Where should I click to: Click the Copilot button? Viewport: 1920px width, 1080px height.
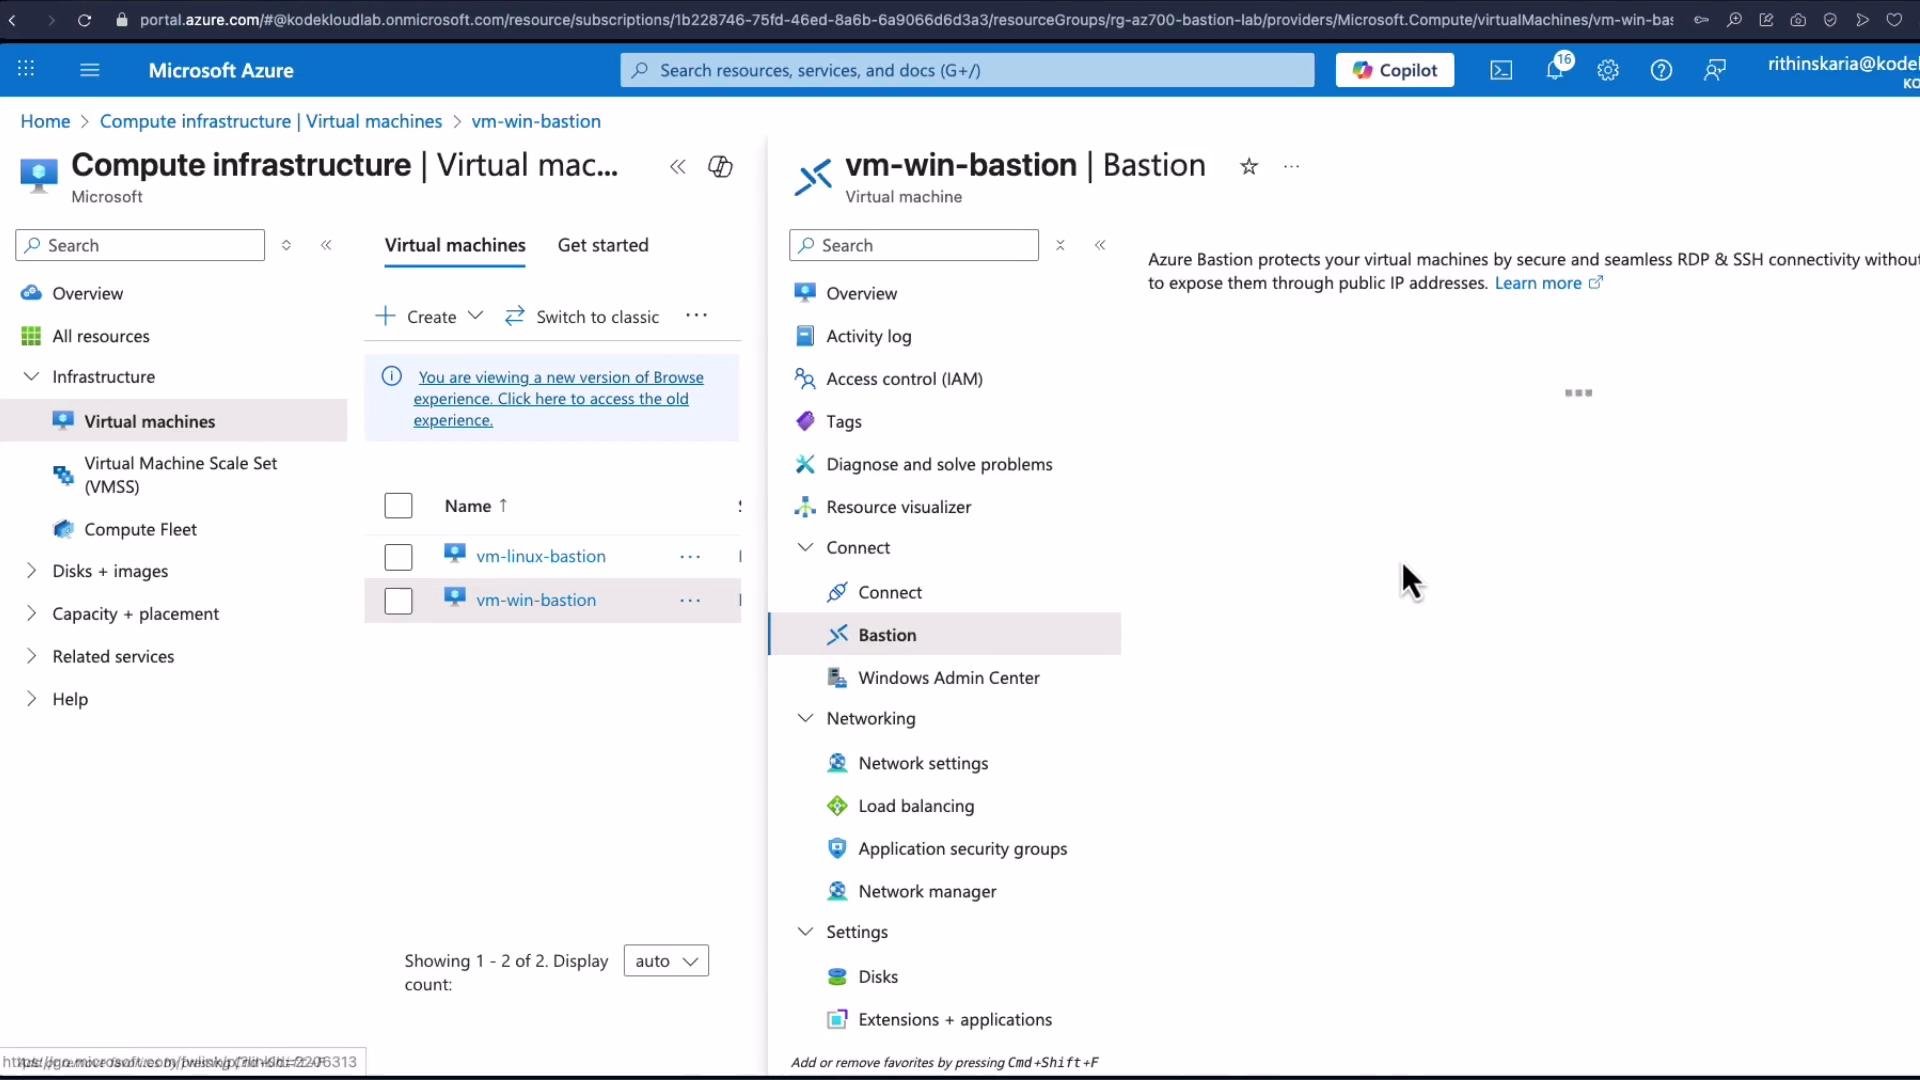click(1395, 70)
